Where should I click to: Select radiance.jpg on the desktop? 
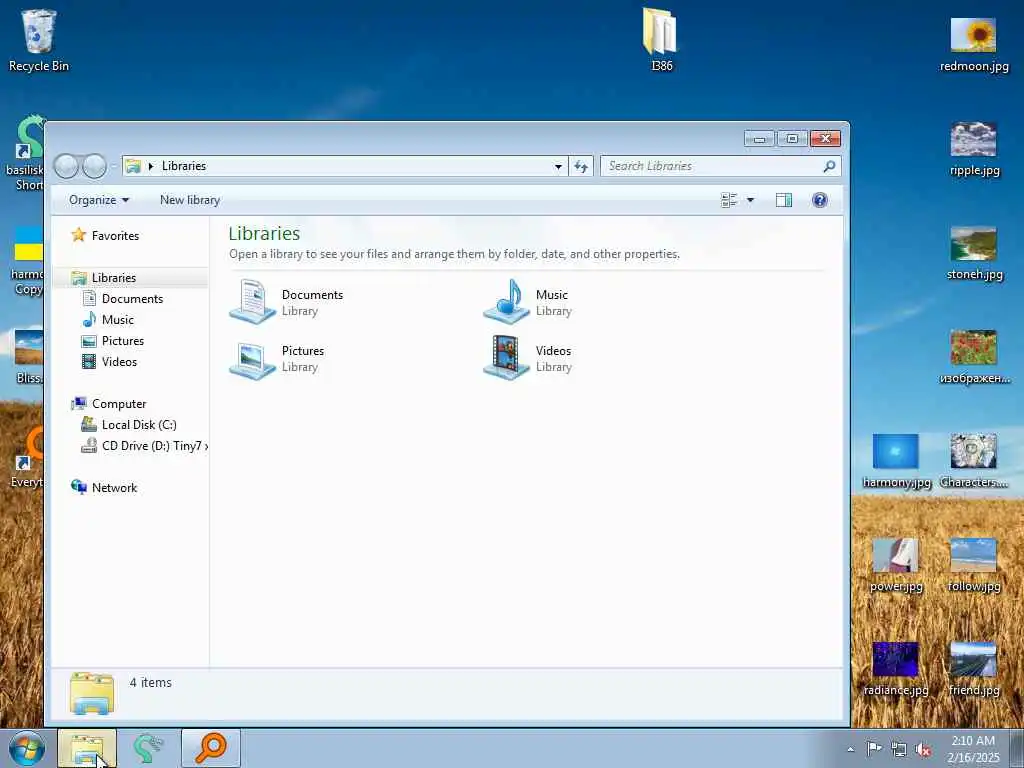coord(896,669)
